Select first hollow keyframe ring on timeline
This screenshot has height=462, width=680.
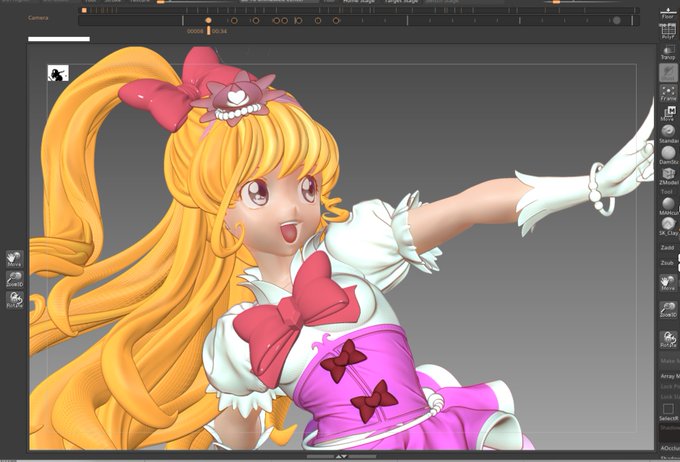[234, 20]
